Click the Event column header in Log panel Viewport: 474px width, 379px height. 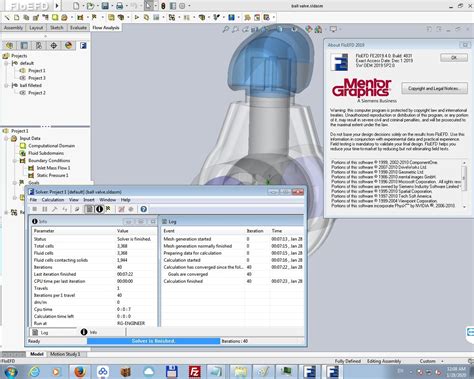204,231
